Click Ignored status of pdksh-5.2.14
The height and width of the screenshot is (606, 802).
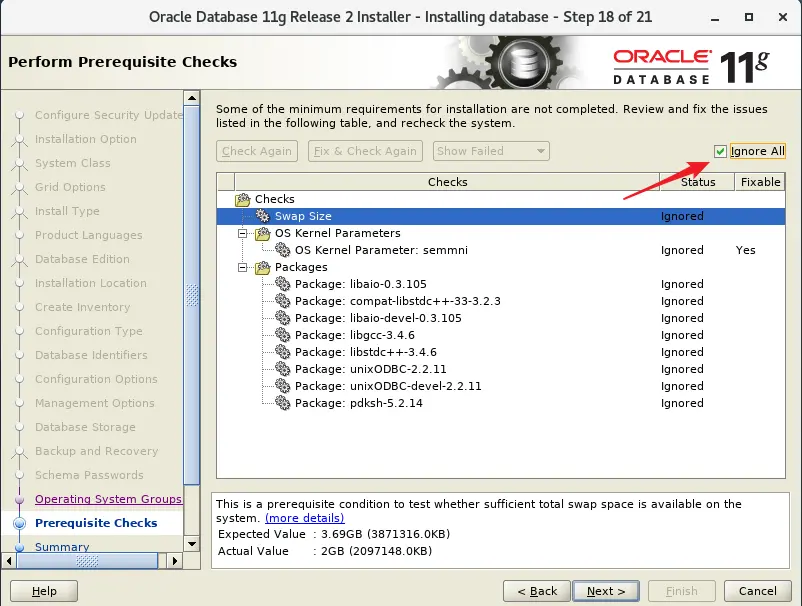[682, 403]
